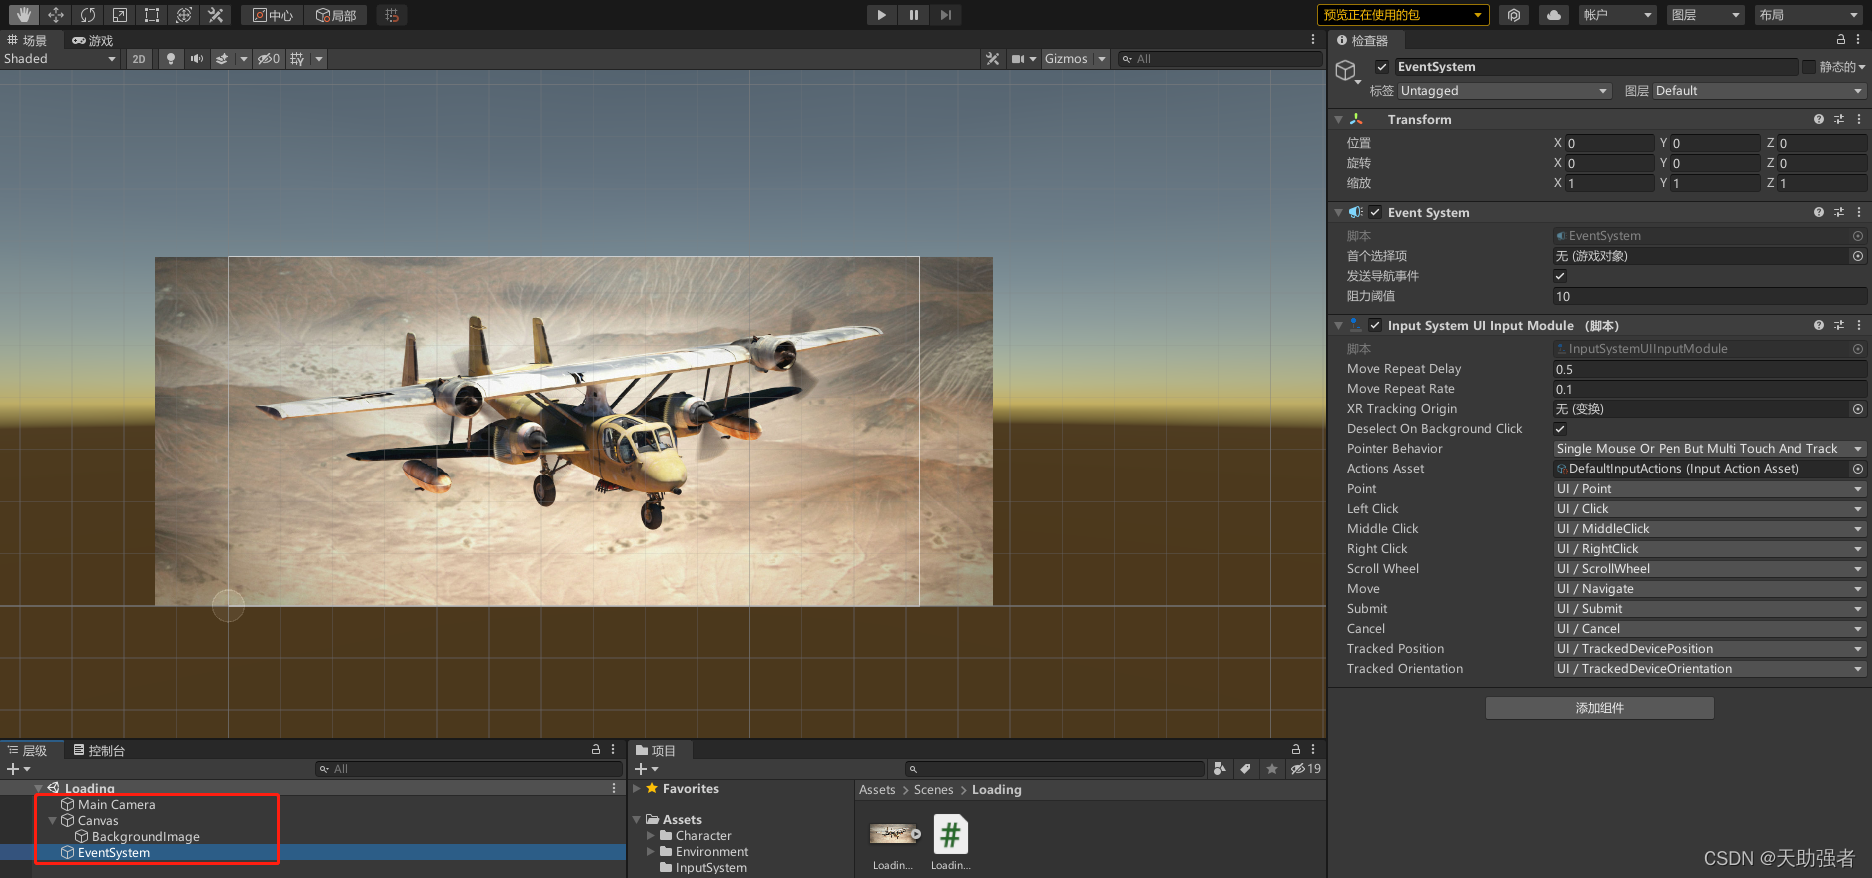Click Assets in project breadcrumb
The image size is (1872, 878).
tap(877, 790)
